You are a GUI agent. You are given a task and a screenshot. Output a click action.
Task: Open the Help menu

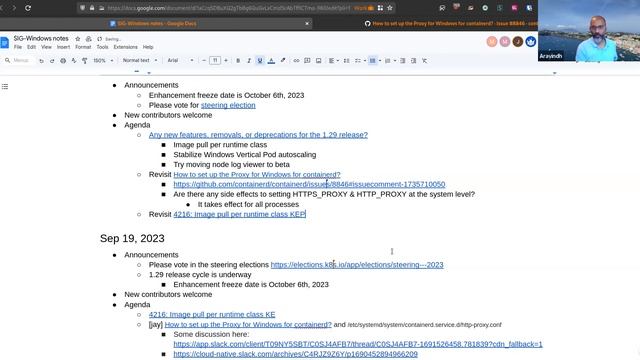(x=148, y=47)
